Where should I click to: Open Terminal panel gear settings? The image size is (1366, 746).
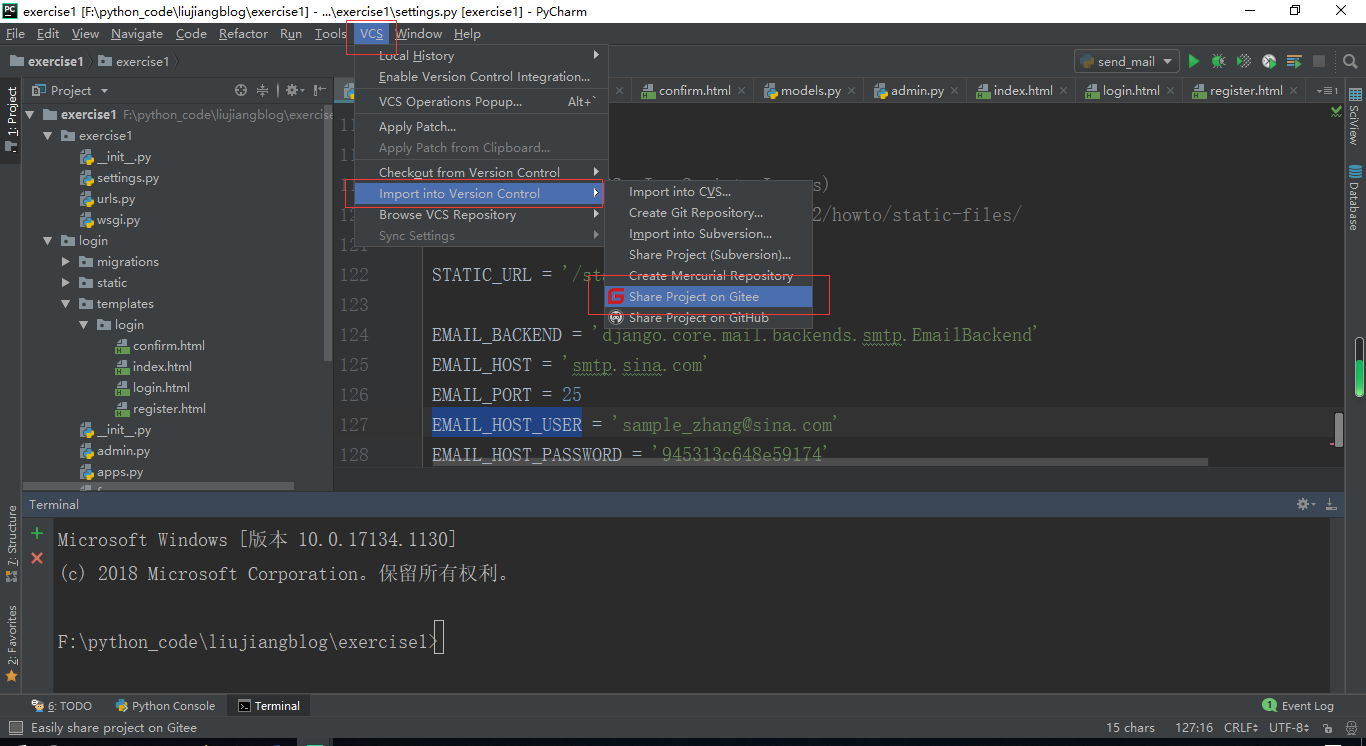coord(1304,505)
